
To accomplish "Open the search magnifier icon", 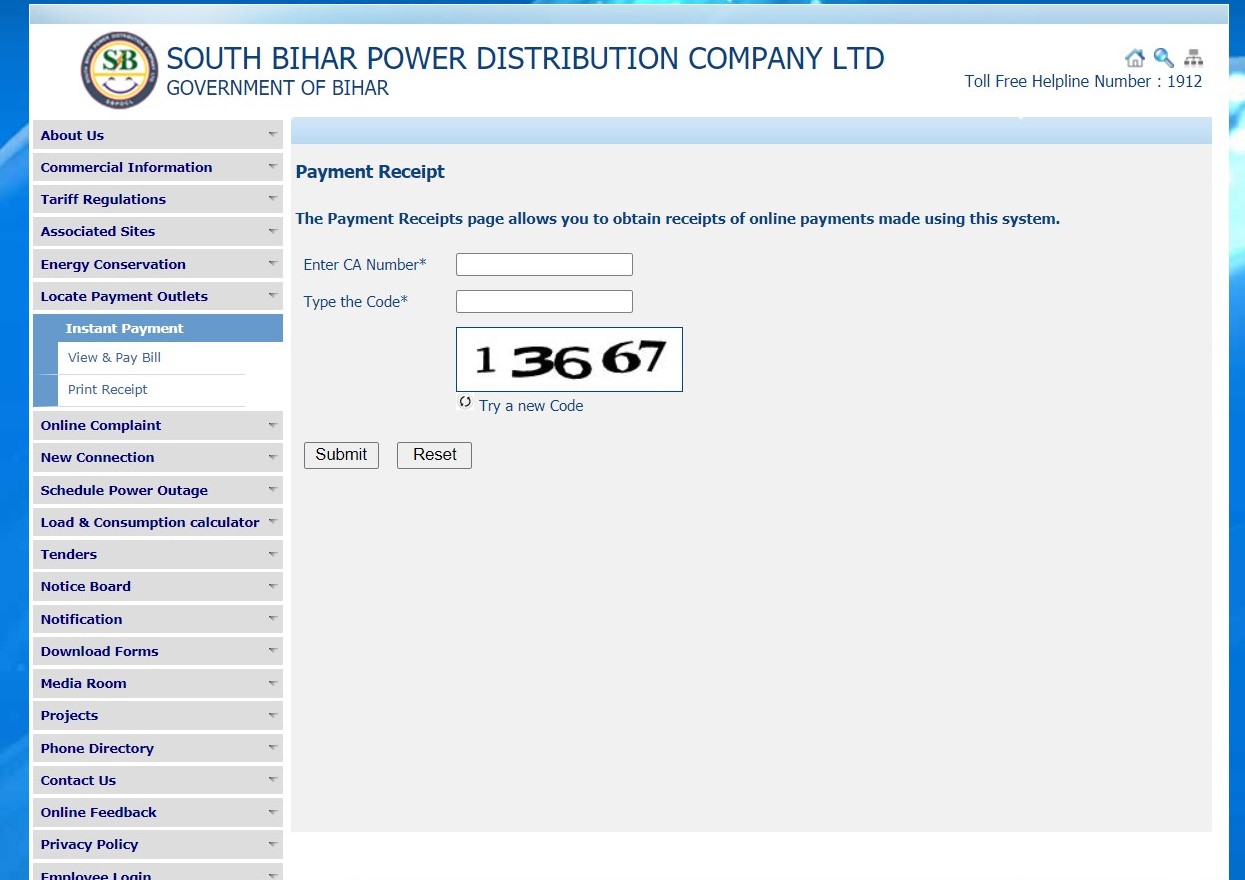I will coord(1164,58).
